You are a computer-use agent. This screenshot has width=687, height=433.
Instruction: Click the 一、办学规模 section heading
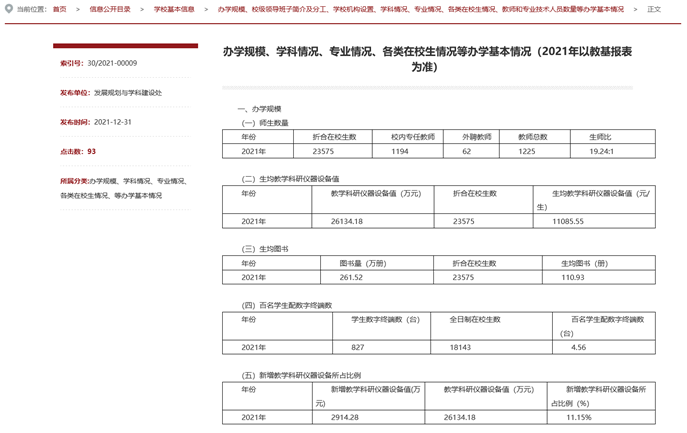pos(259,108)
